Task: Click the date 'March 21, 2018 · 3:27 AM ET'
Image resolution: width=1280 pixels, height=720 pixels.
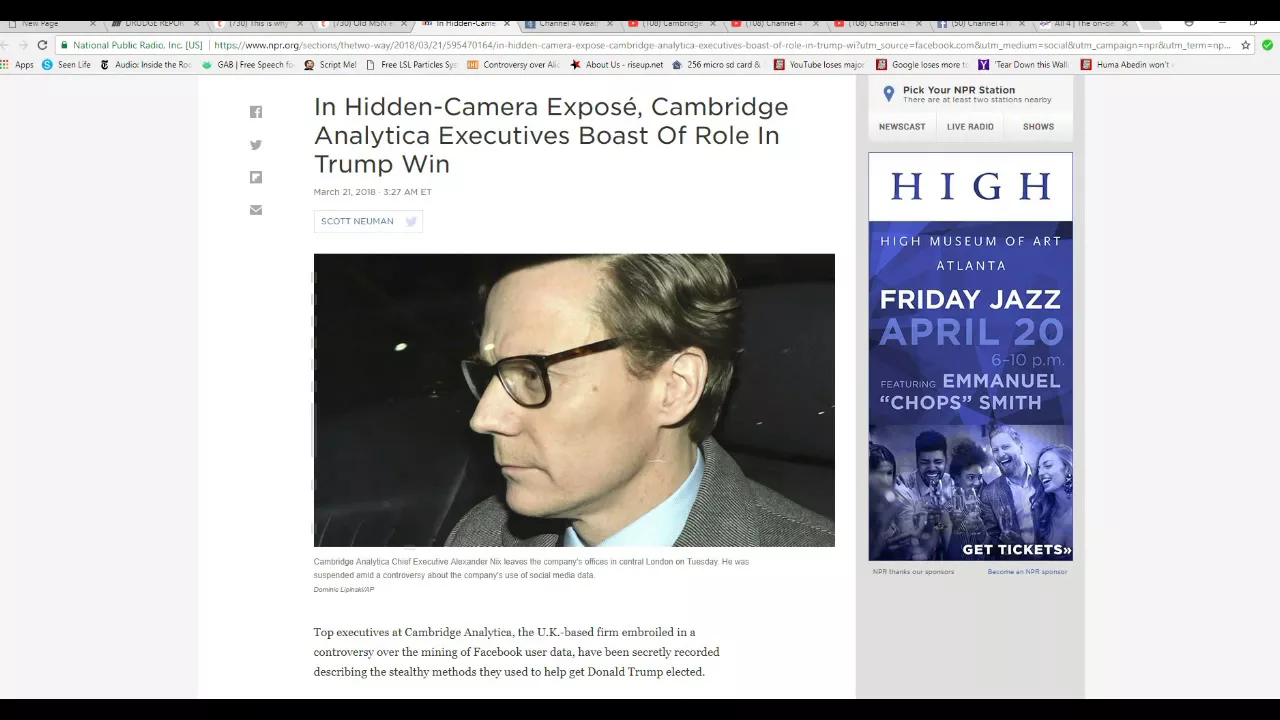Action: pos(373,192)
